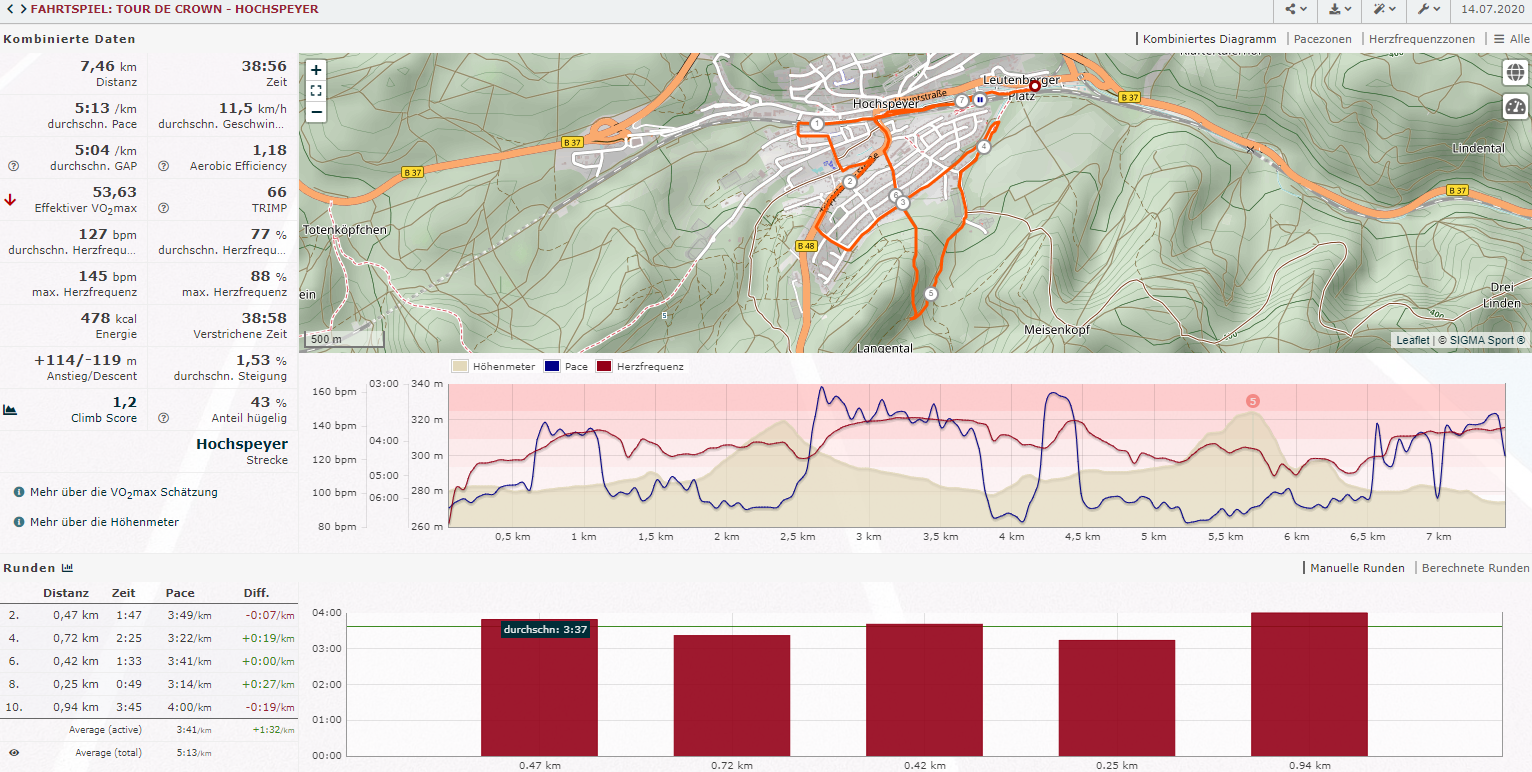Screen dimensions: 1532x772
Task: Open 'Mehr über die VO2max Schätzung' link
Action: [x=124, y=493]
